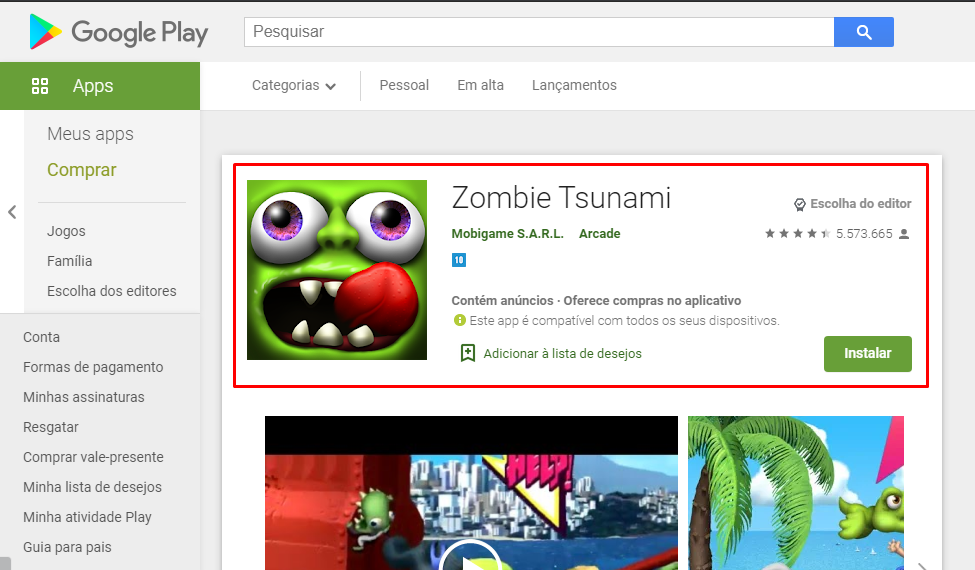Click the wishlist bookmark icon
This screenshot has height=570, width=975.
click(468, 353)
